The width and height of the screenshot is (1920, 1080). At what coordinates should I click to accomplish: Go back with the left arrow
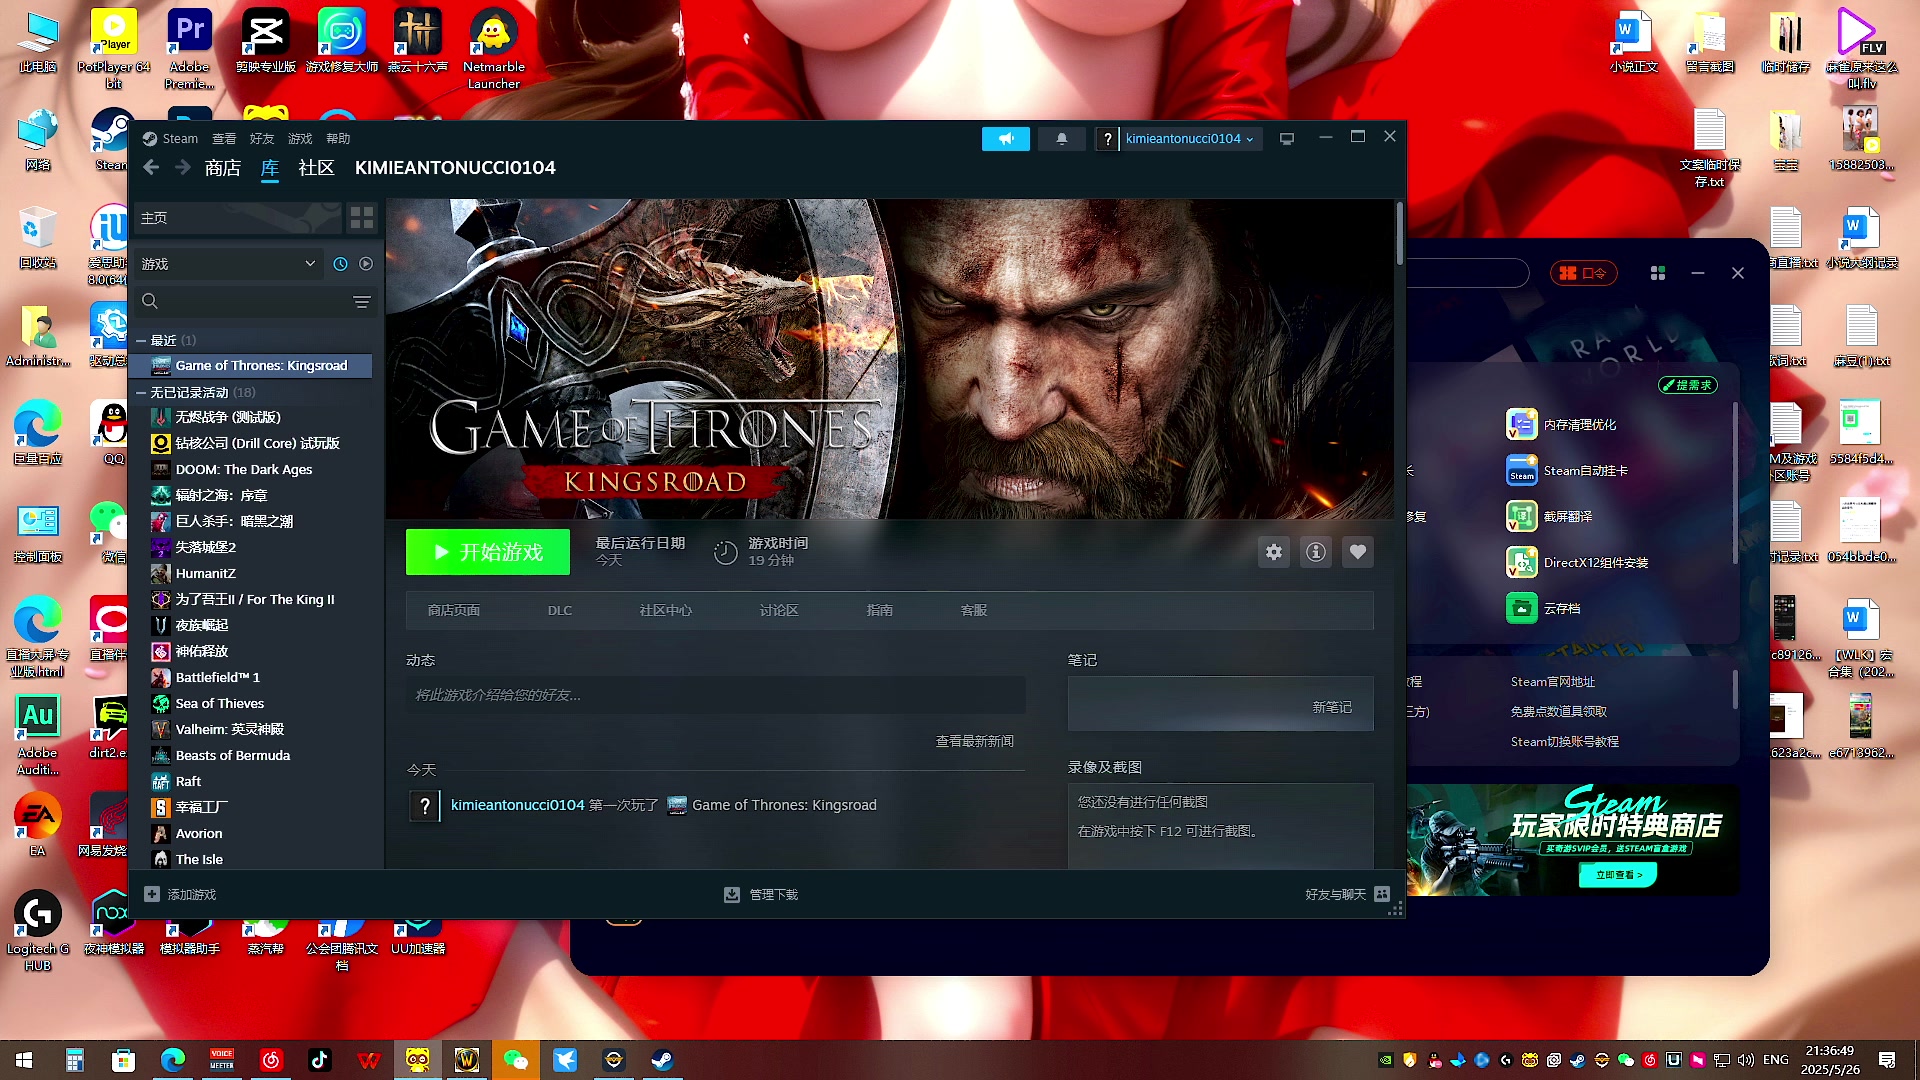coord(151,168)
